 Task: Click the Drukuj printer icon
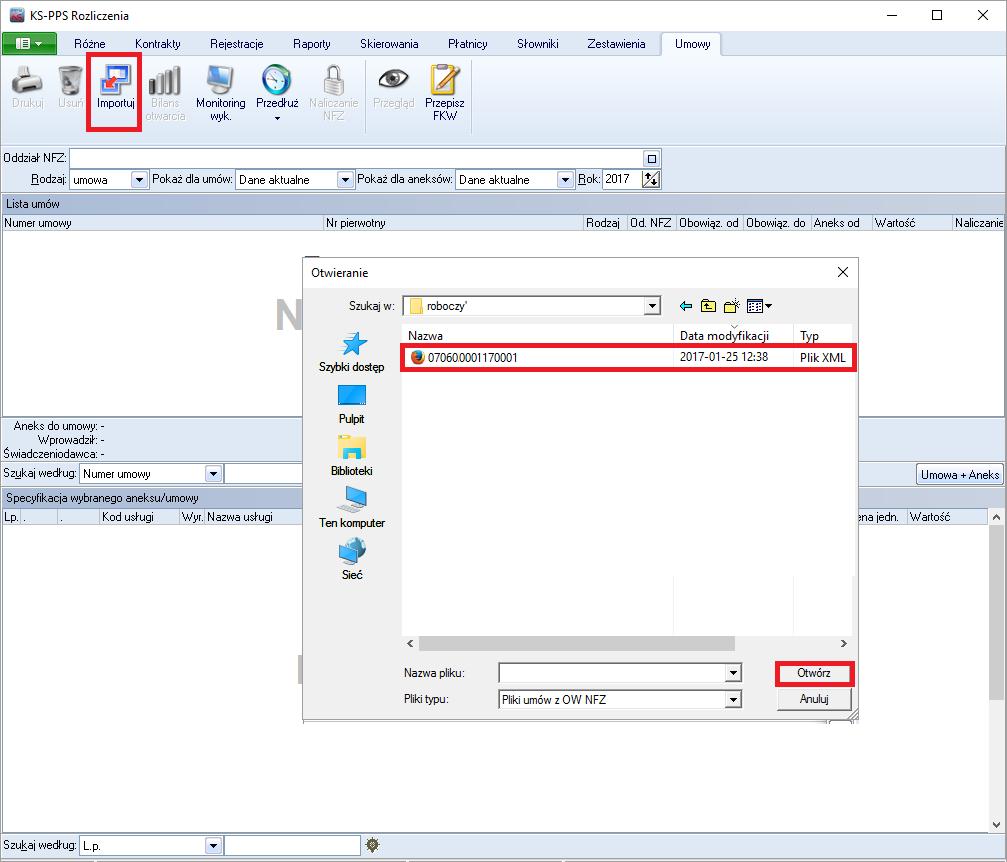[x=27, y=80]
